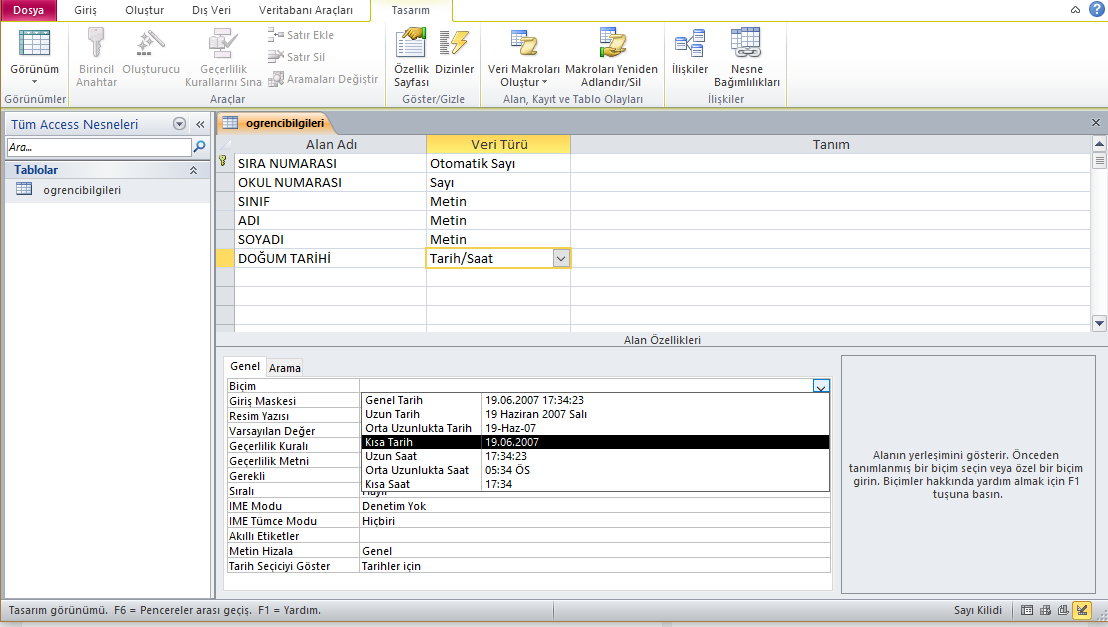Viewport: 1108px width, 627px height.
Task: Switch to the Giriş ribbon tab
Action: pos(86,10)
